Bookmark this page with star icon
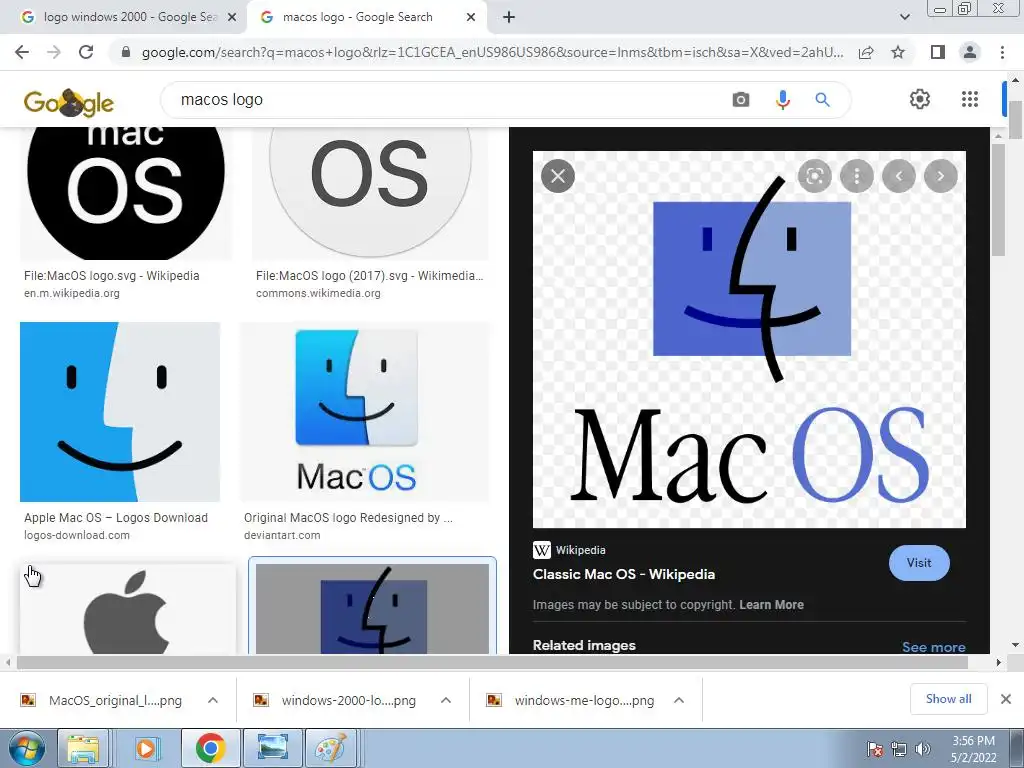This screenshot has width=1024, height=768. (x=898, y=52)
